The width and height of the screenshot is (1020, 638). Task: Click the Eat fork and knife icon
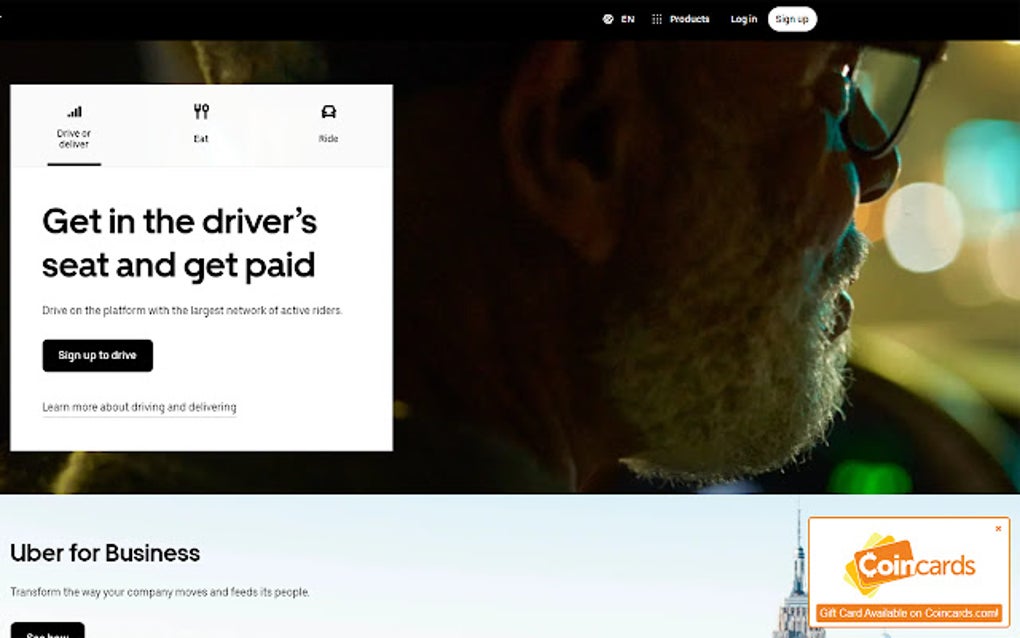click(201, 111)
